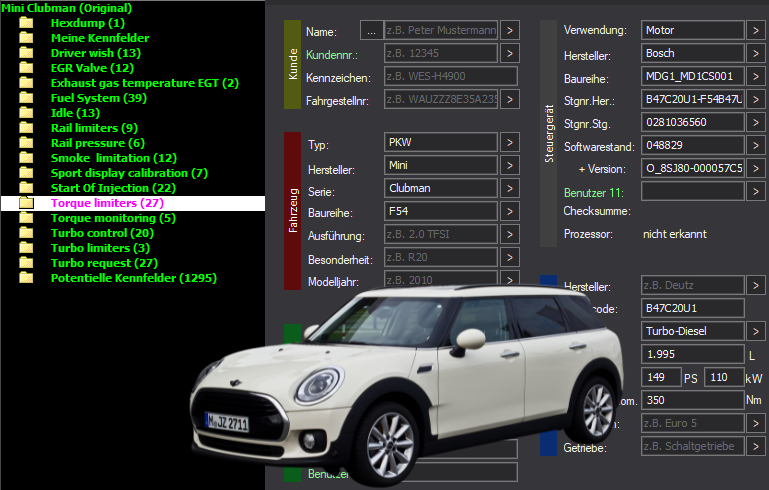Click the green Benutzer 11 label

[x=593, y=193]
